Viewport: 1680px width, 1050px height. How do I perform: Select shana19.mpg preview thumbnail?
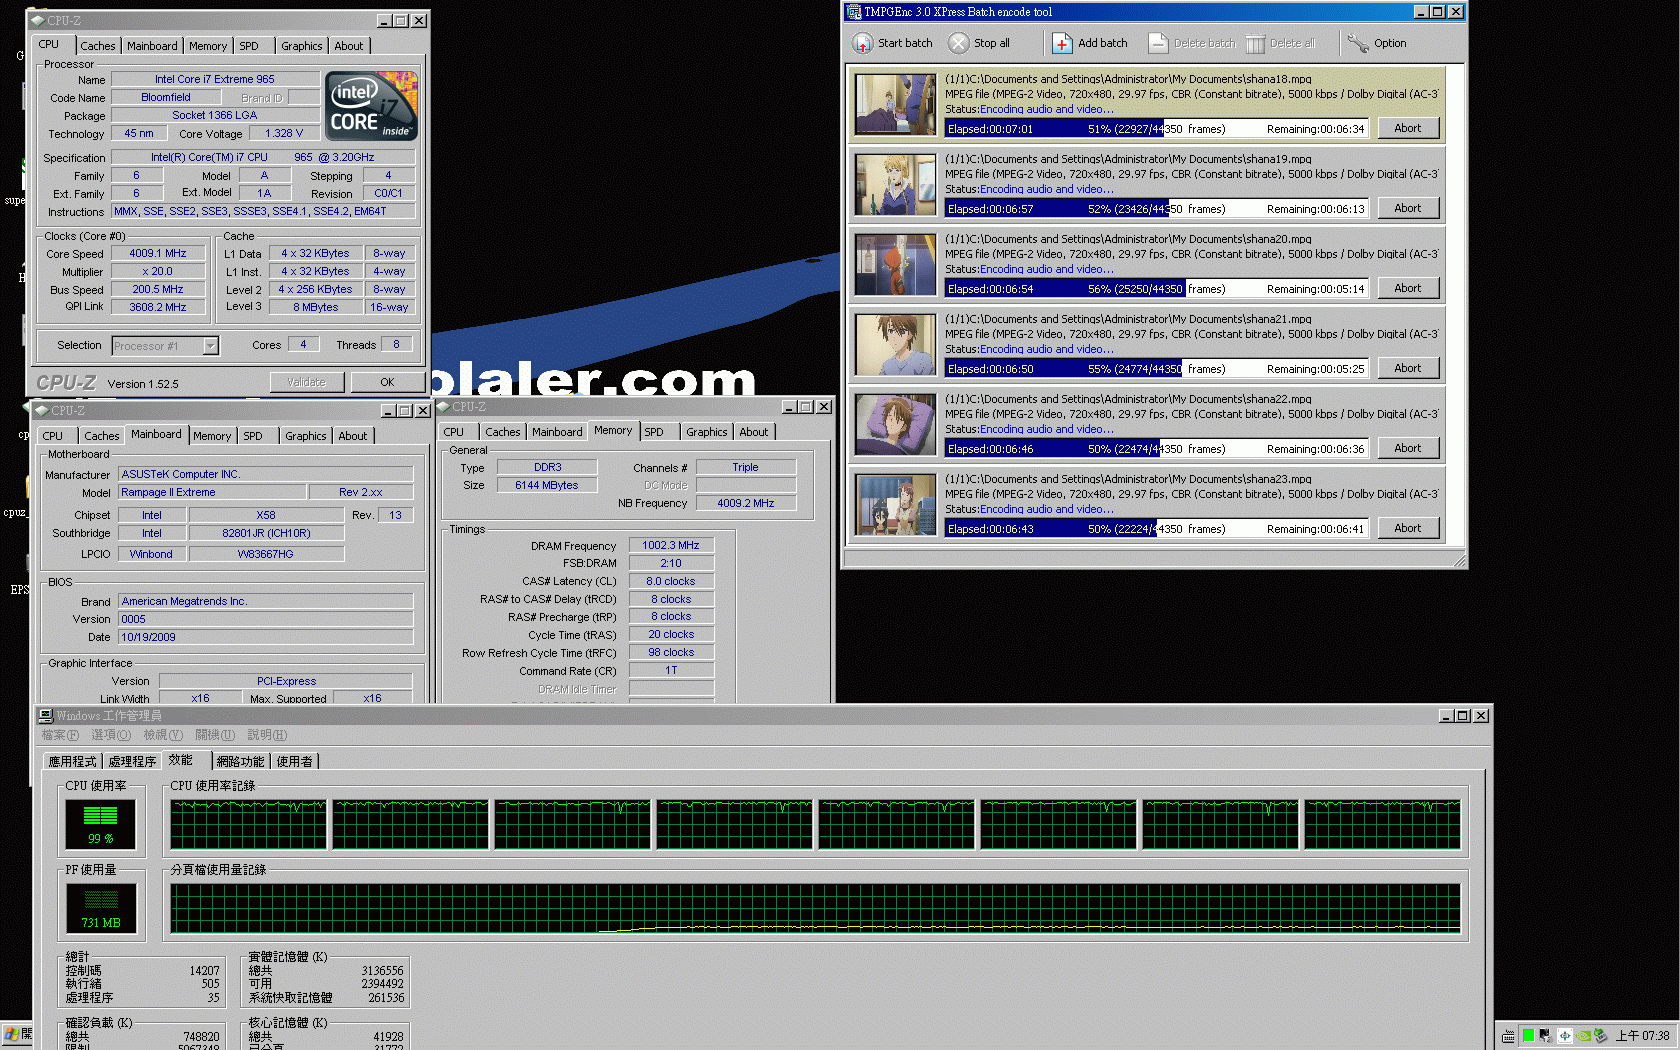pyautogui.click(x=895, y=184)
